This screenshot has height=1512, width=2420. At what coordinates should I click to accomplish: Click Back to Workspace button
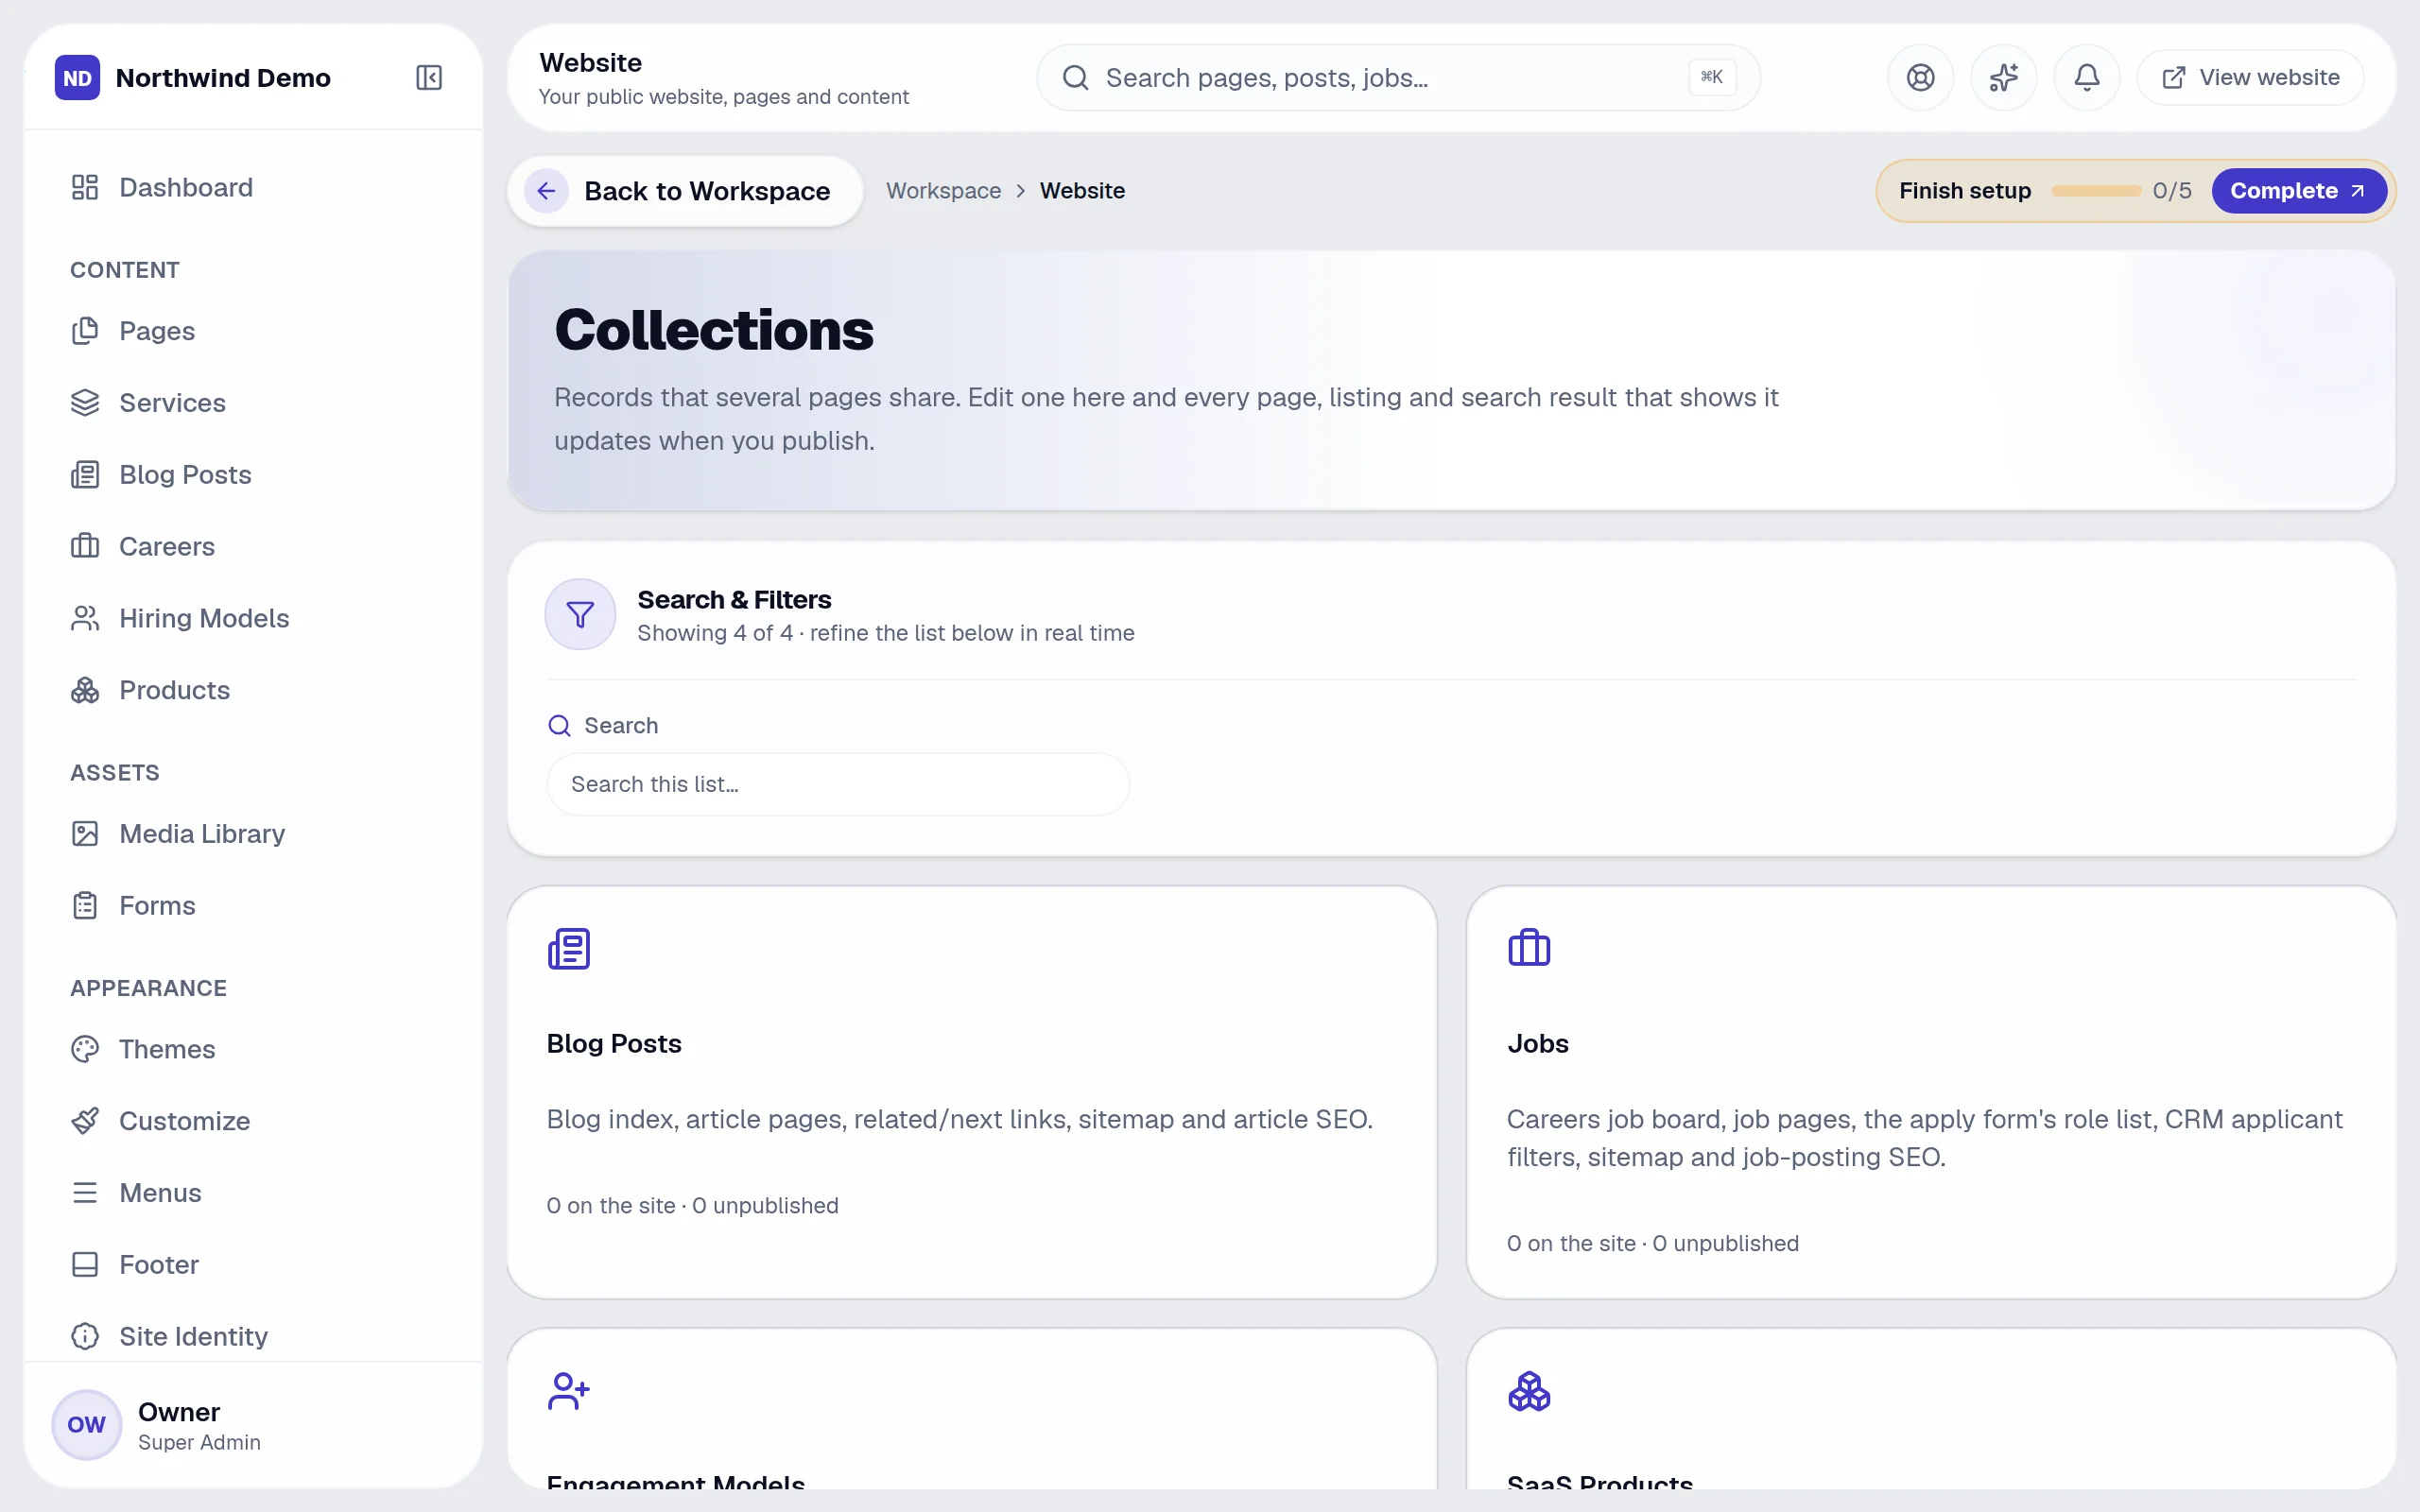tap(685, 191)
